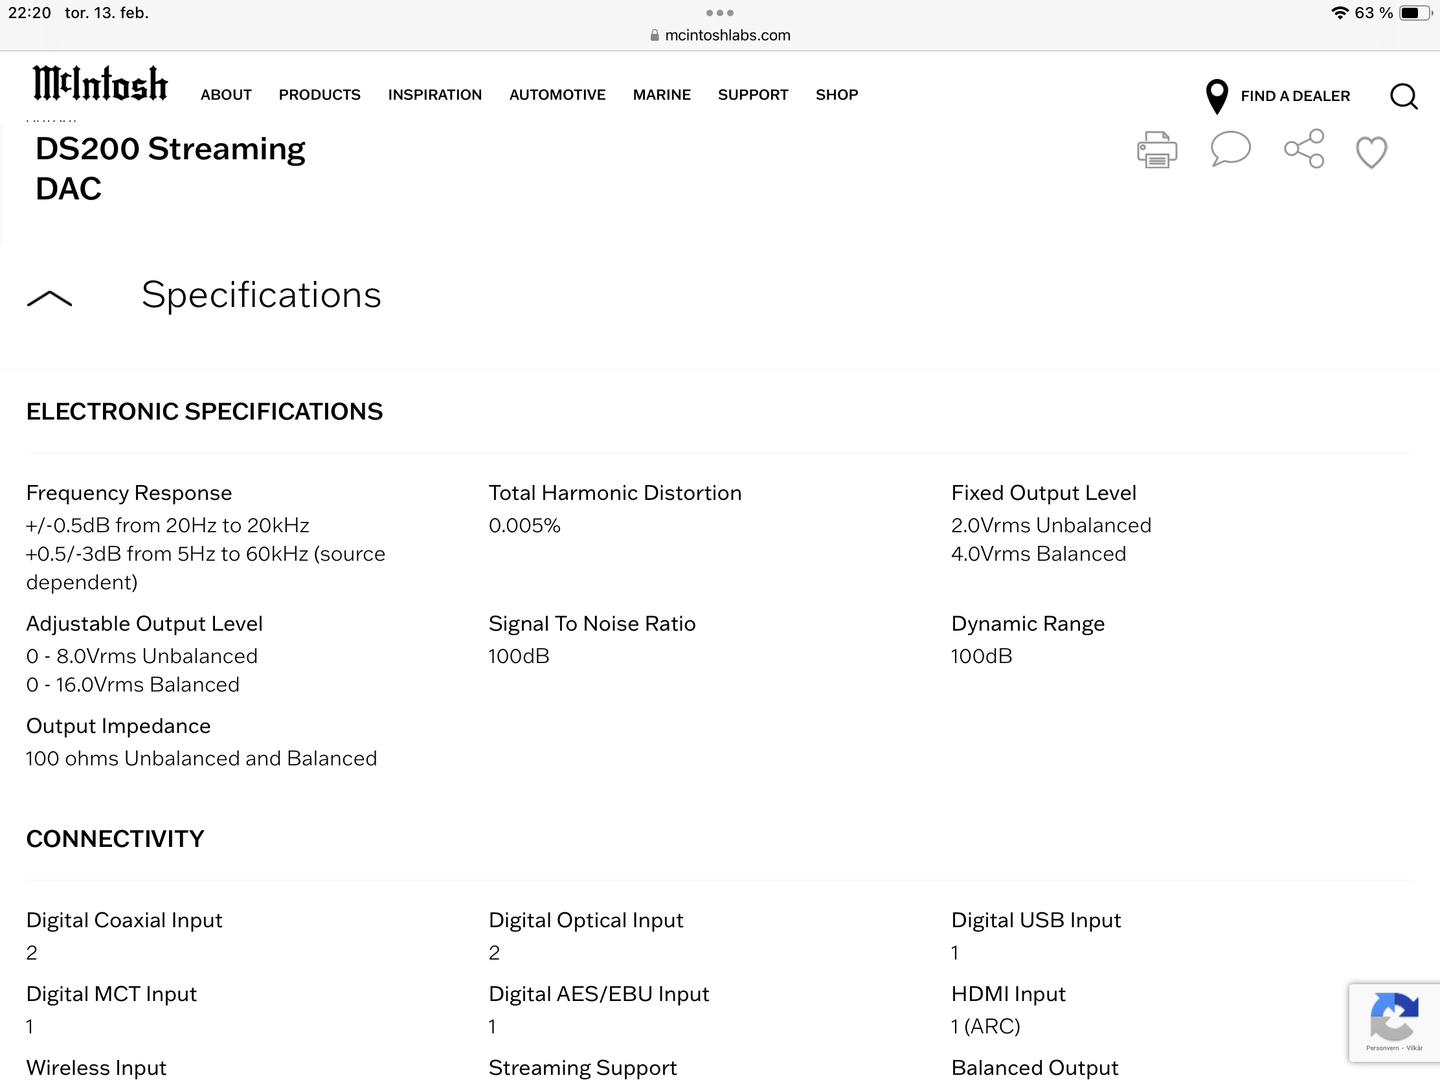Select the Digital AES/EBU Input label
1440x1080 pixels.
599,994
